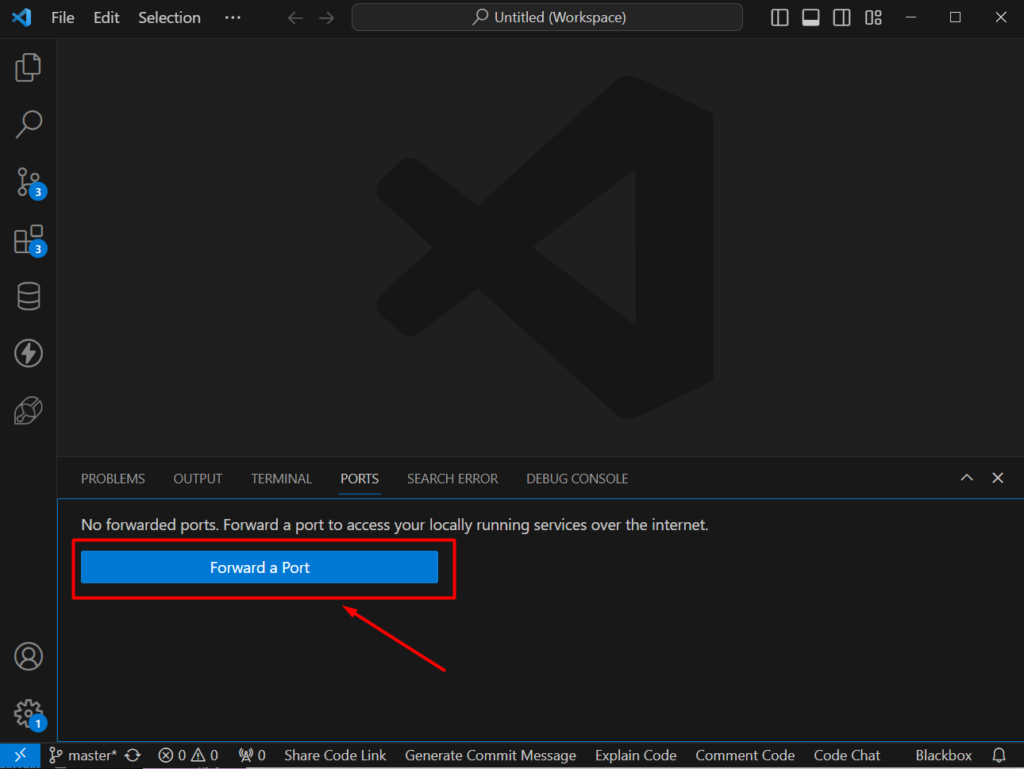1024x769 pixels.
Task: Open notifications bell icon
Action: (x=999, y=755)
